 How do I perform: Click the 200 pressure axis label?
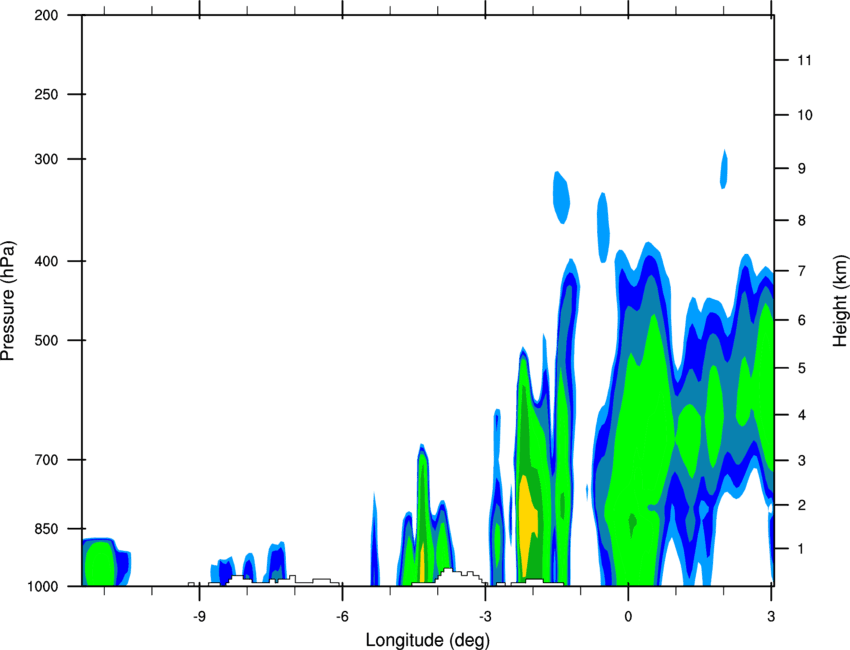[x=46, y=16]
